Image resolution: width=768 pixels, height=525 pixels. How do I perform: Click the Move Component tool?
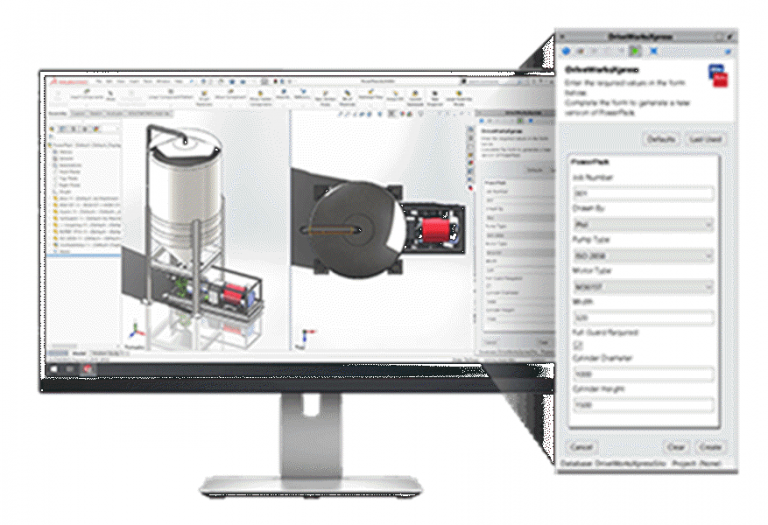(230, 95)
